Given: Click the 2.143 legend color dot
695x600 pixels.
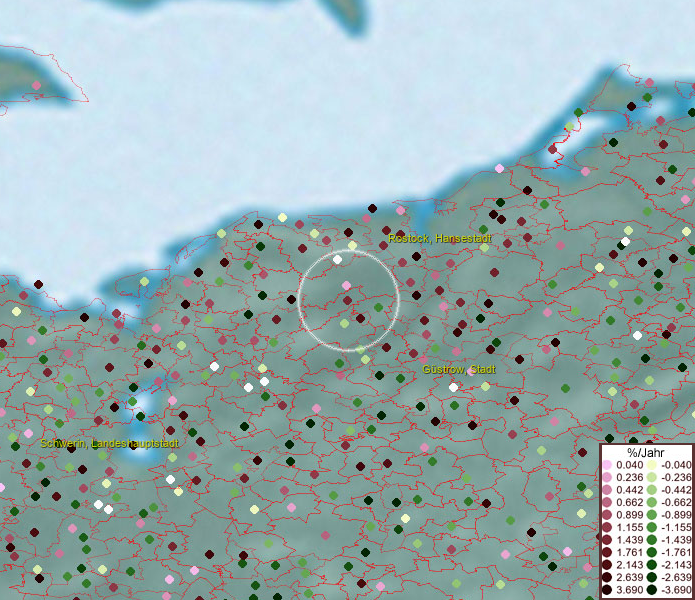Looking at the screenshot, I should (607, 565).
